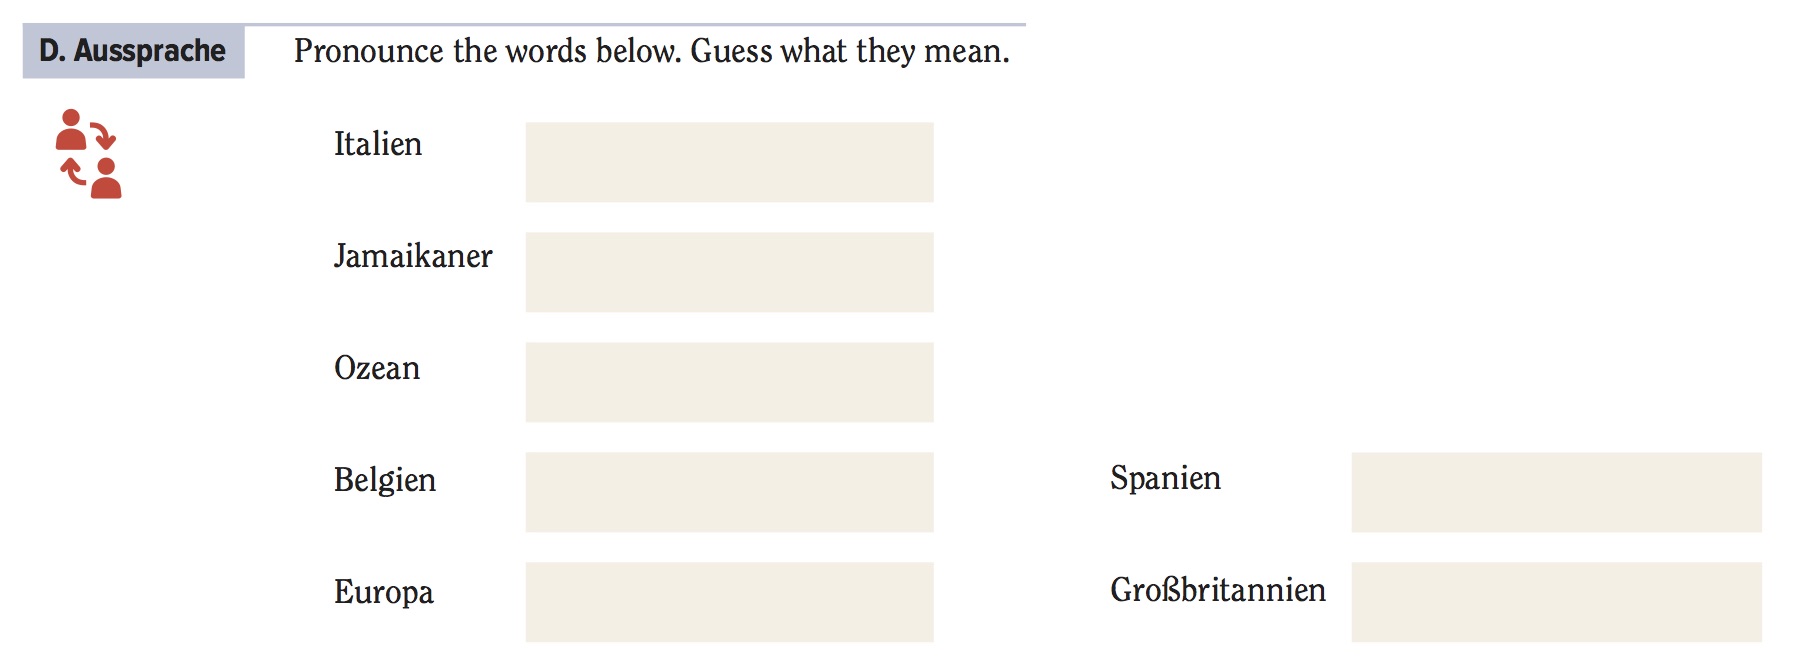The image size is (1800, 669).
Task: Click the partner-exchange people icon
Action: point(89,153)
